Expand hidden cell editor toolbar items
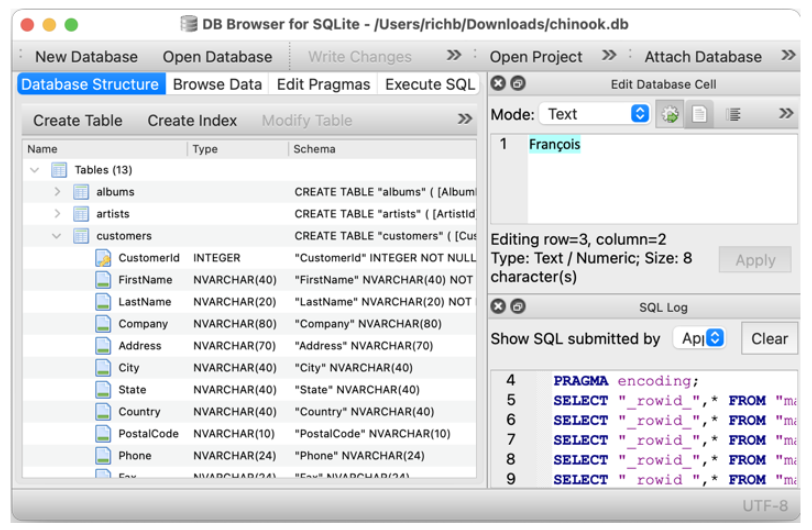 point(786,113)
